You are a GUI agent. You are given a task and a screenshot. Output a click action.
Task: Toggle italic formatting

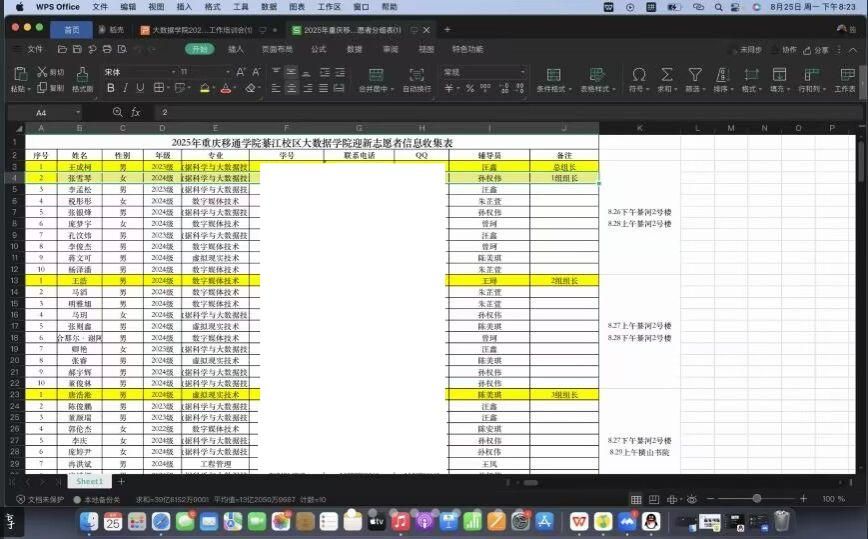128,89
